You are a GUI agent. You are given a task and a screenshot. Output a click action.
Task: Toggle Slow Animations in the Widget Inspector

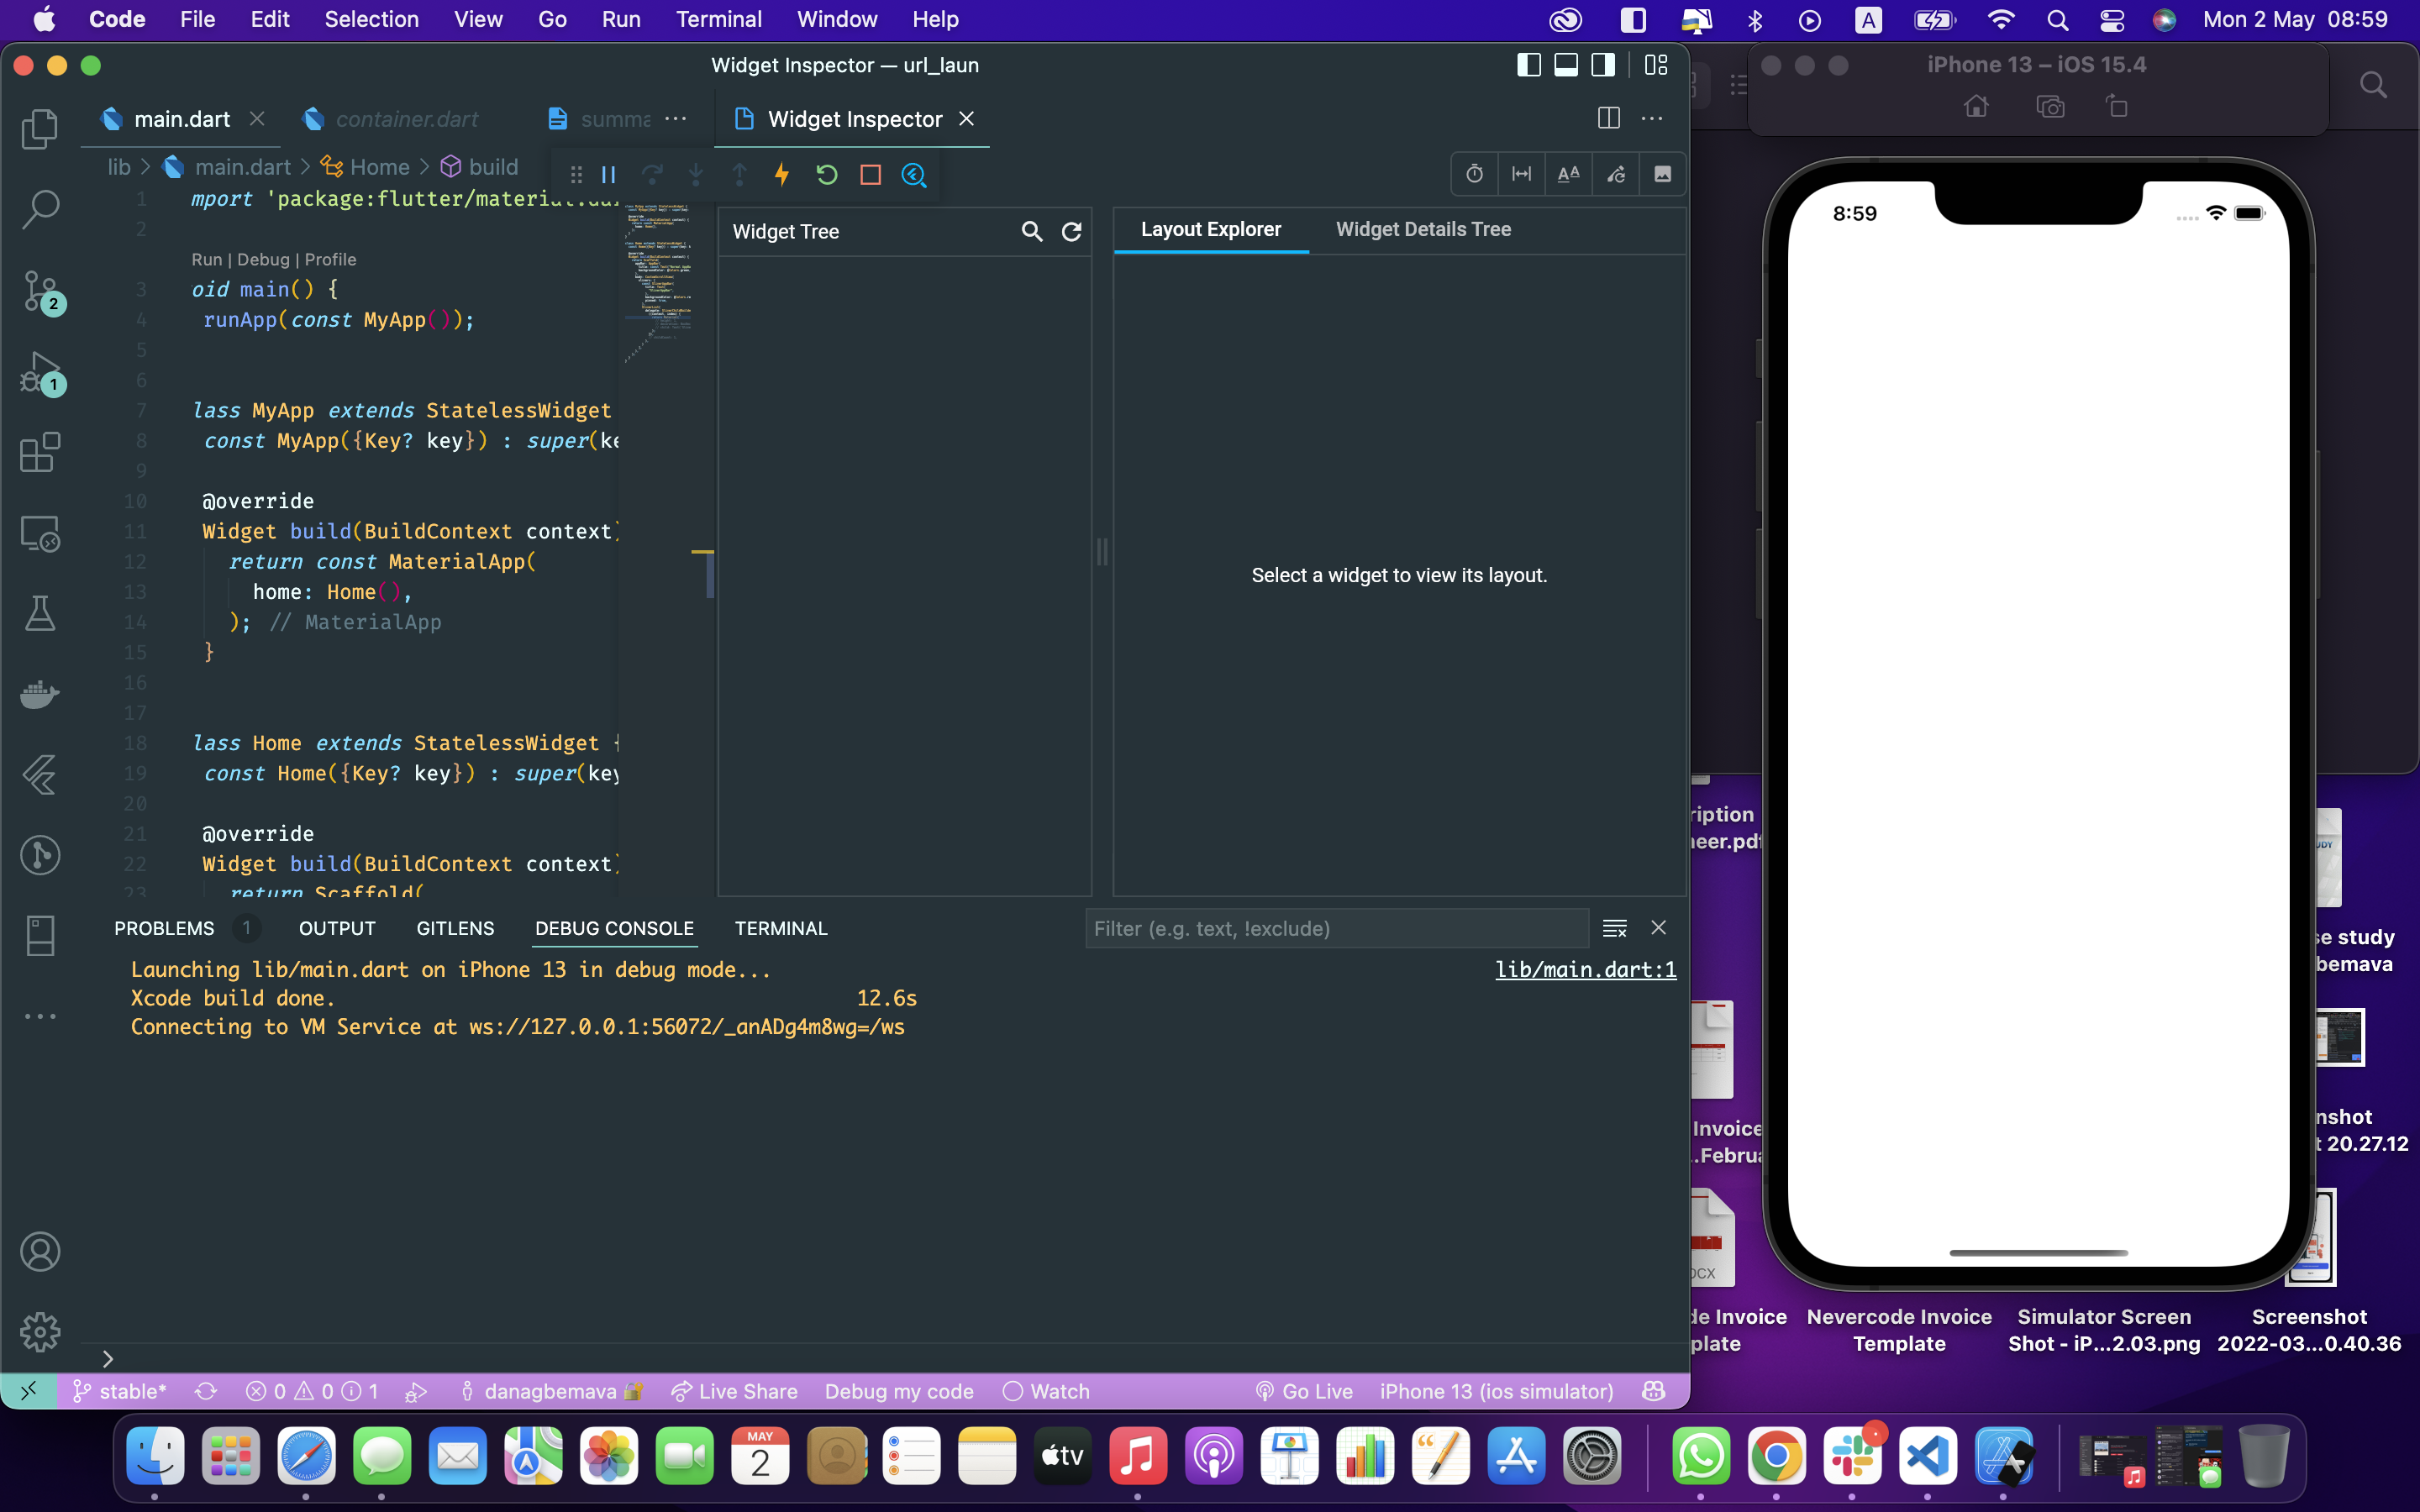pos(1474,174)
